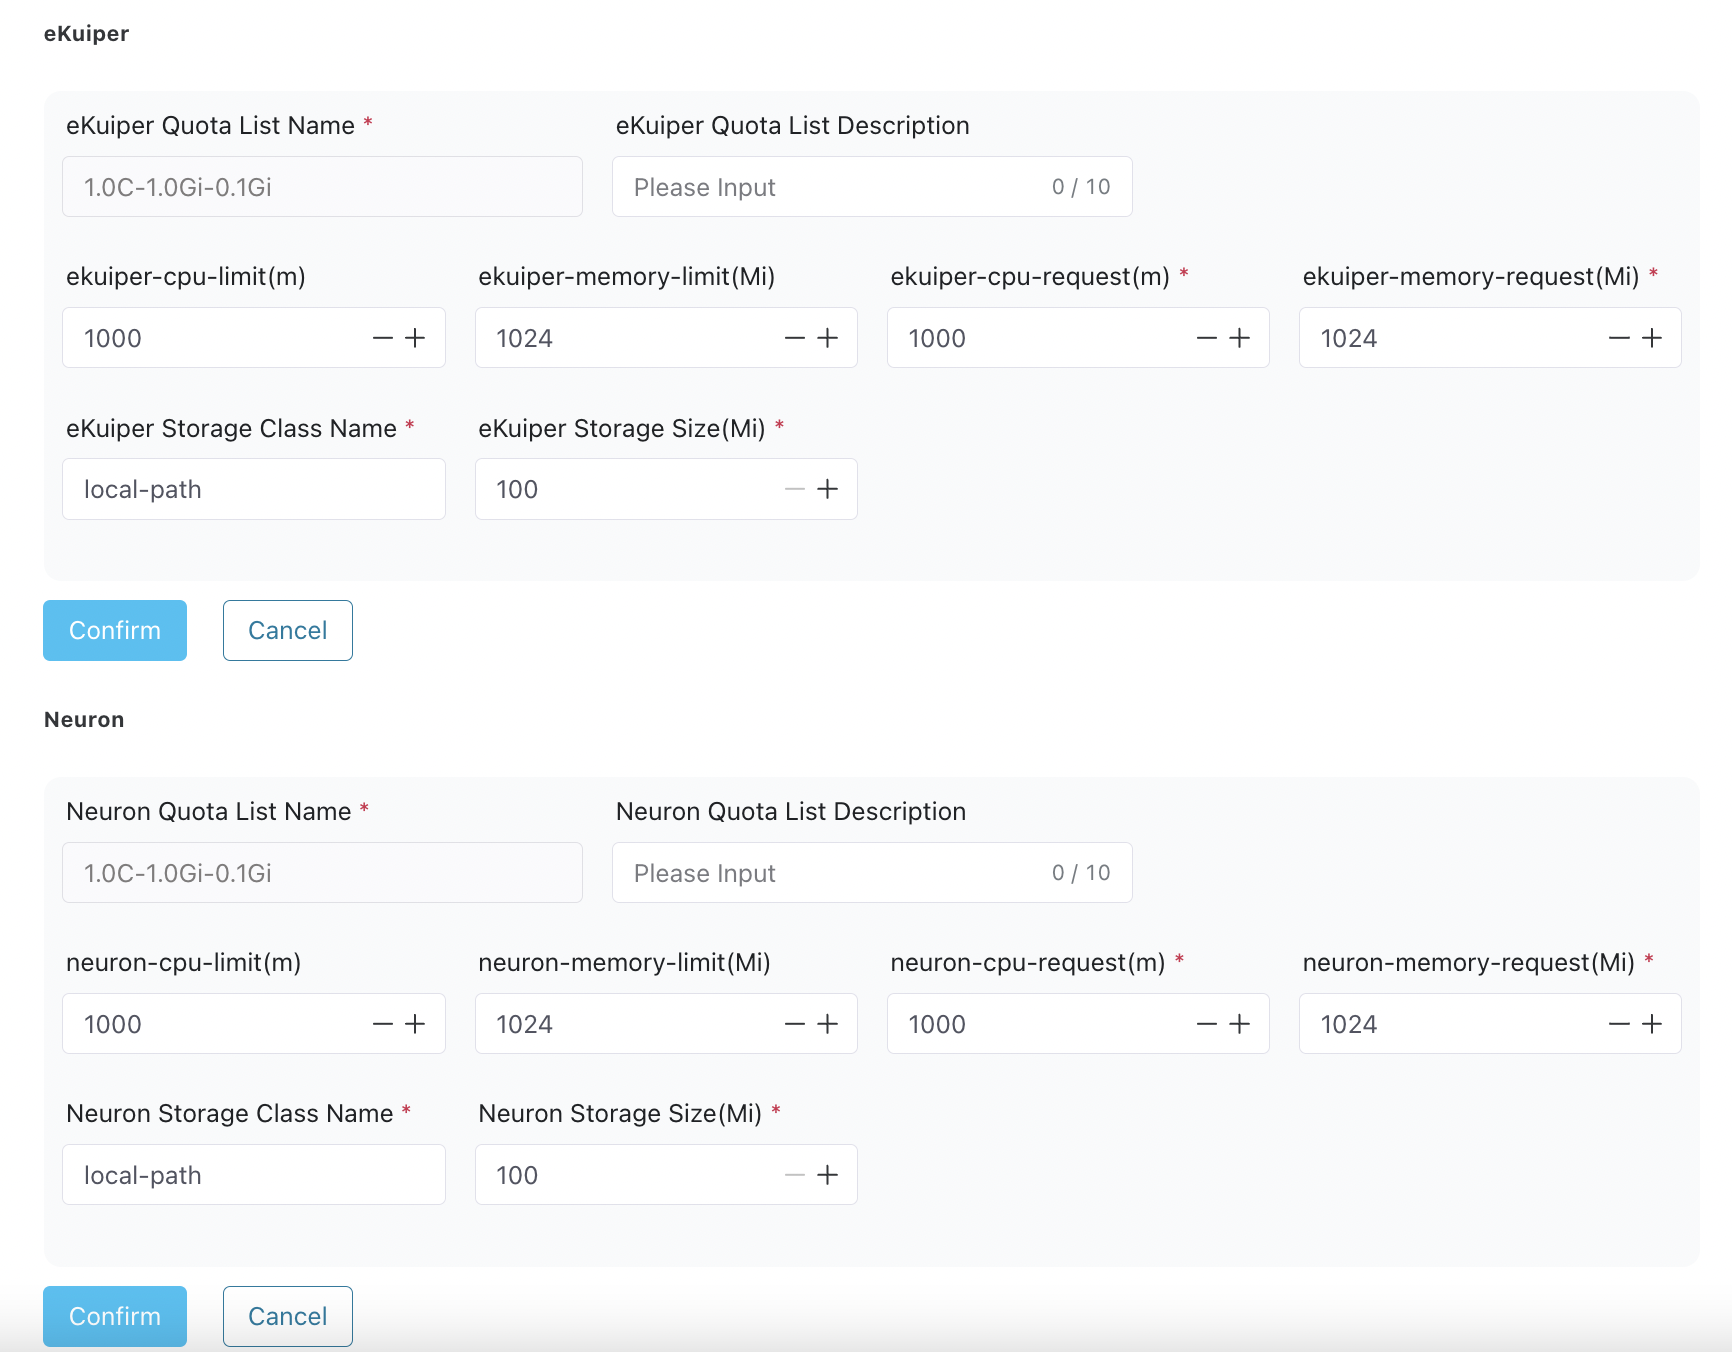The image size is (1732, 1352).
Task: Confirm the eKuiper quota settings
Action: click(115, 630)
